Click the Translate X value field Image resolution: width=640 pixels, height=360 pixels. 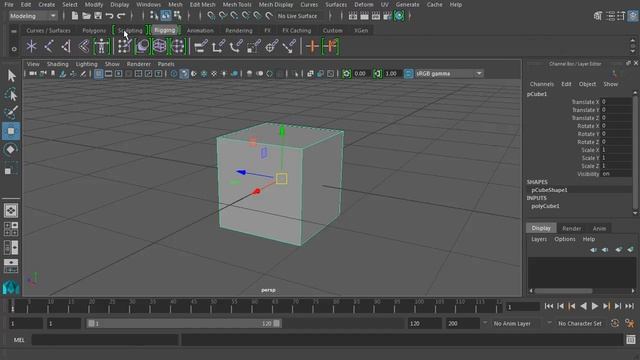(x=616, y=102)
